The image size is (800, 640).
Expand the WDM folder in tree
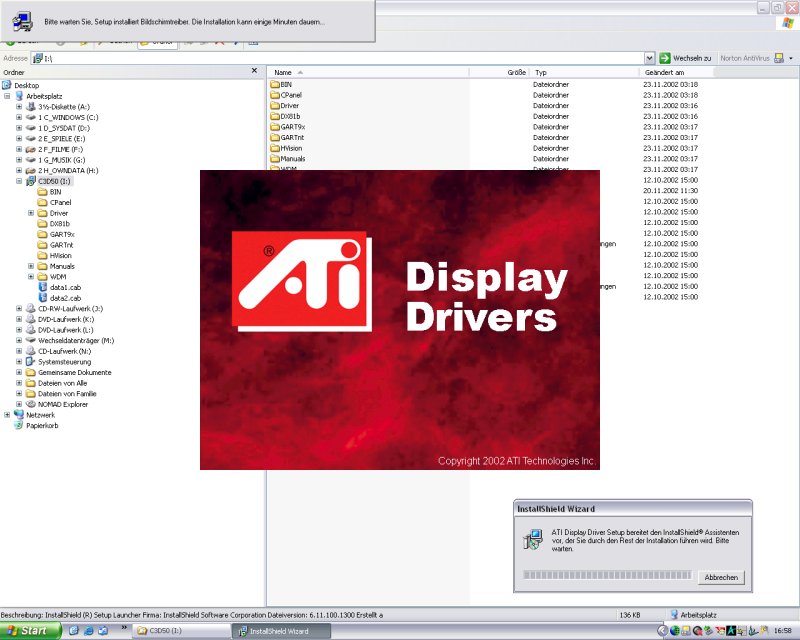pyautogui.click(x=31, y=277)
